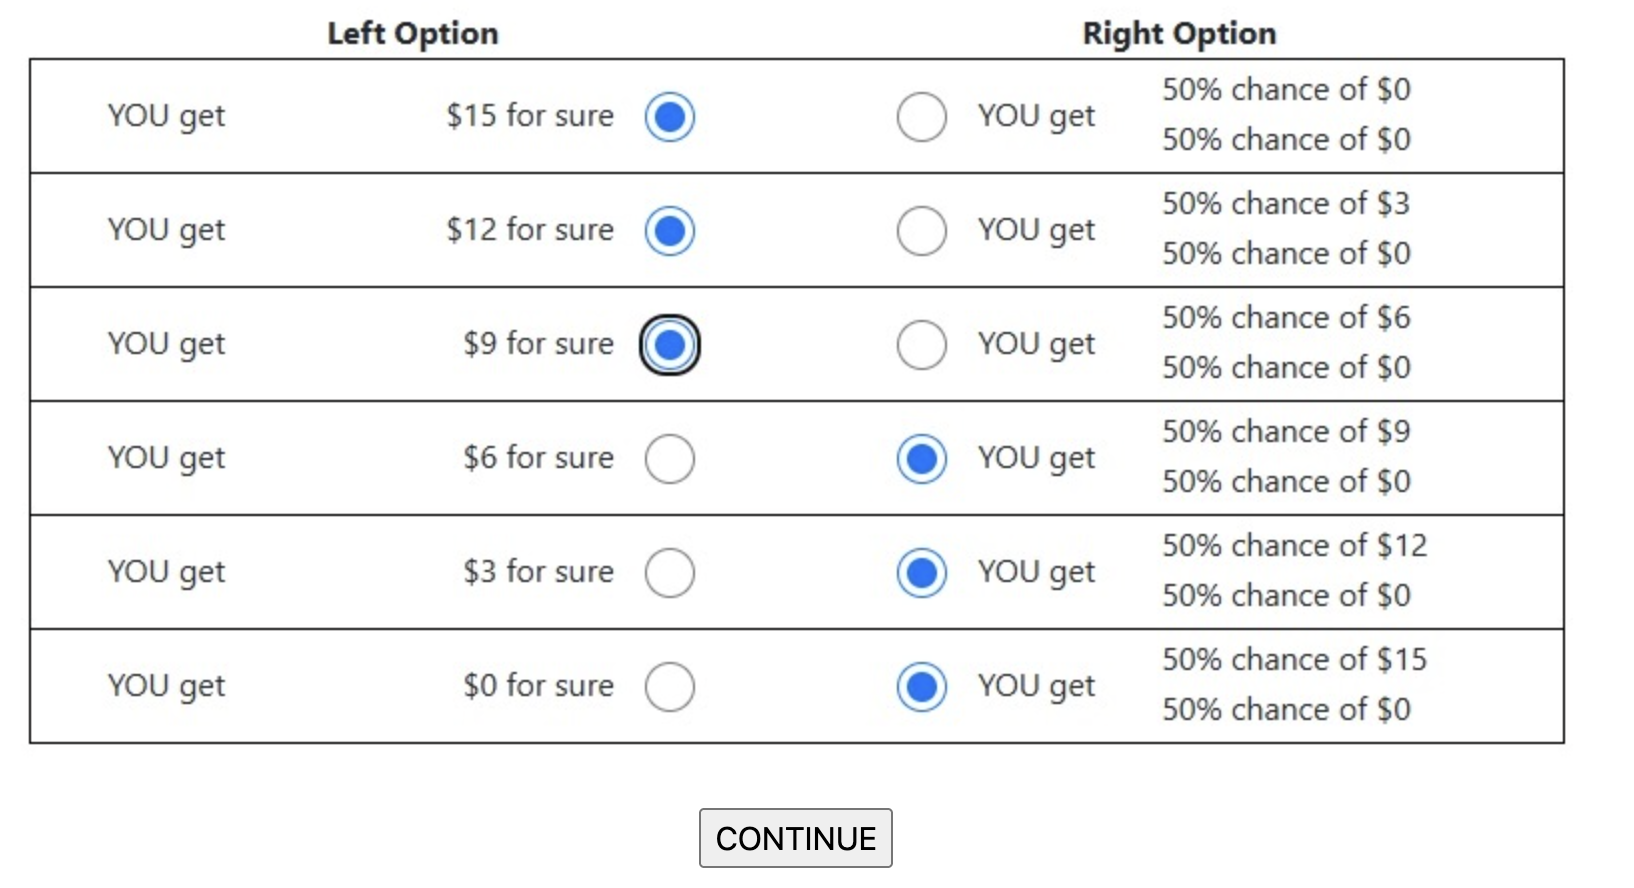Select the 50% chance of $3 gamble
1634x888 pixels.
coord(921,231)
